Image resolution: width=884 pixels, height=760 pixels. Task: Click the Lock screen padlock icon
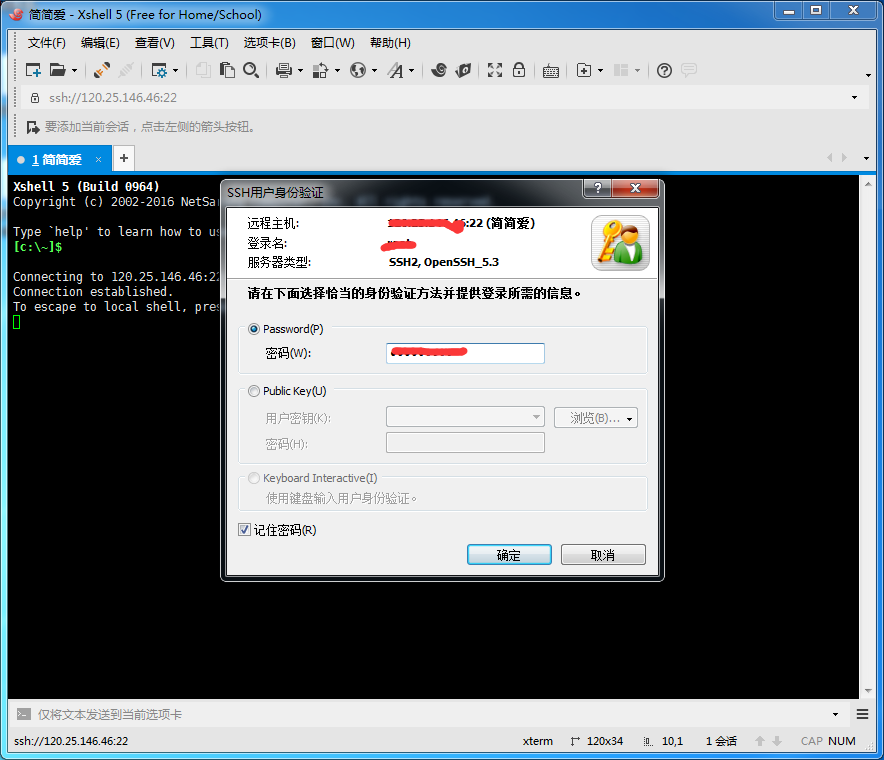519,70
